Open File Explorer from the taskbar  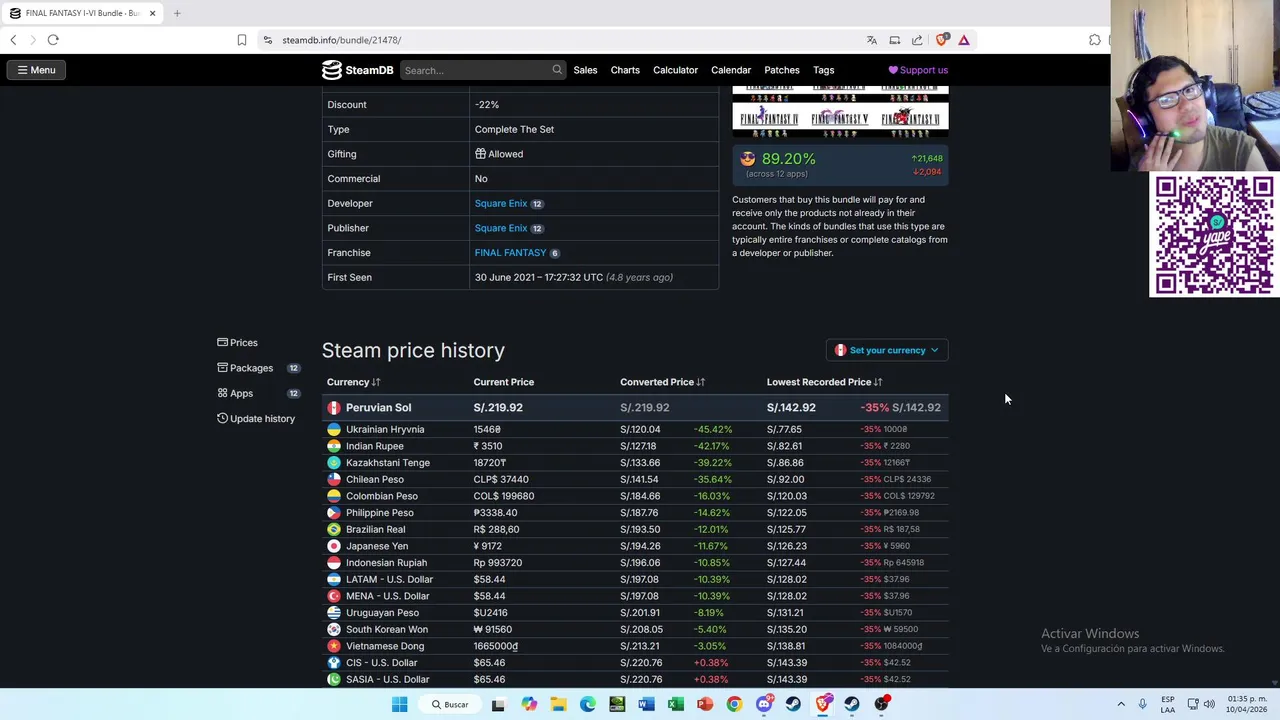pos(558,704)
